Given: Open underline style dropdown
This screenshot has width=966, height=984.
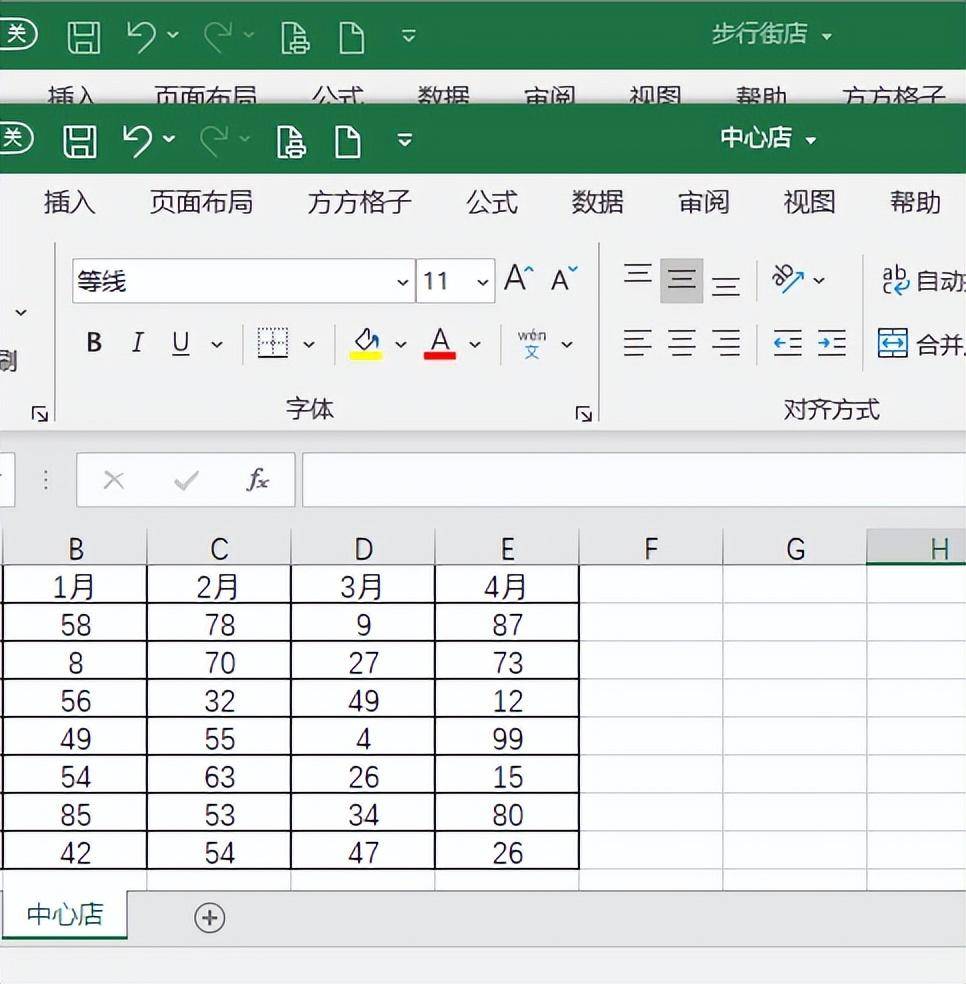Looking at the screenshot, I should pos(217,345).
